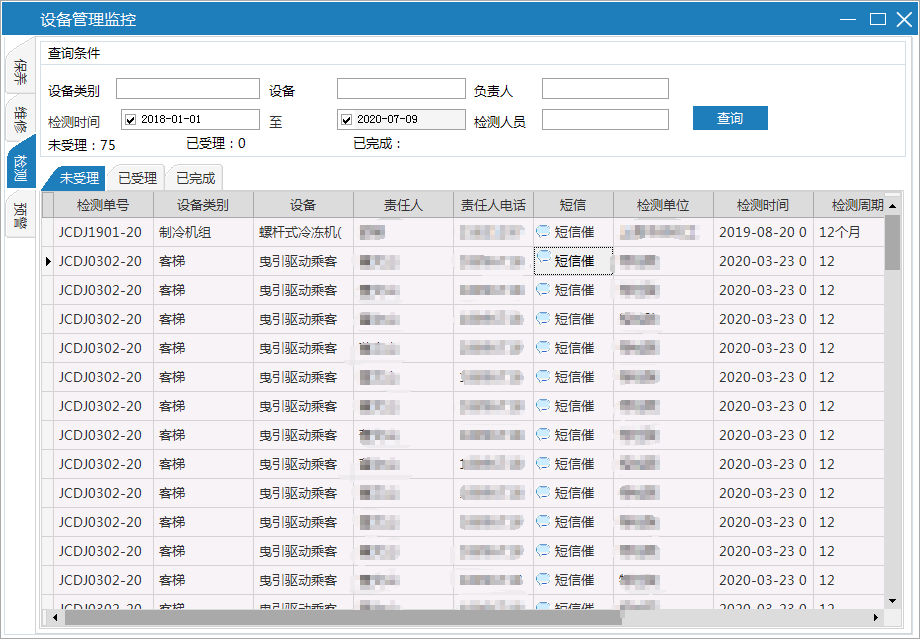The width and height of the screenshot is (920, 639).
Task: Open the 预警 side tab
Action: (21, 214)
